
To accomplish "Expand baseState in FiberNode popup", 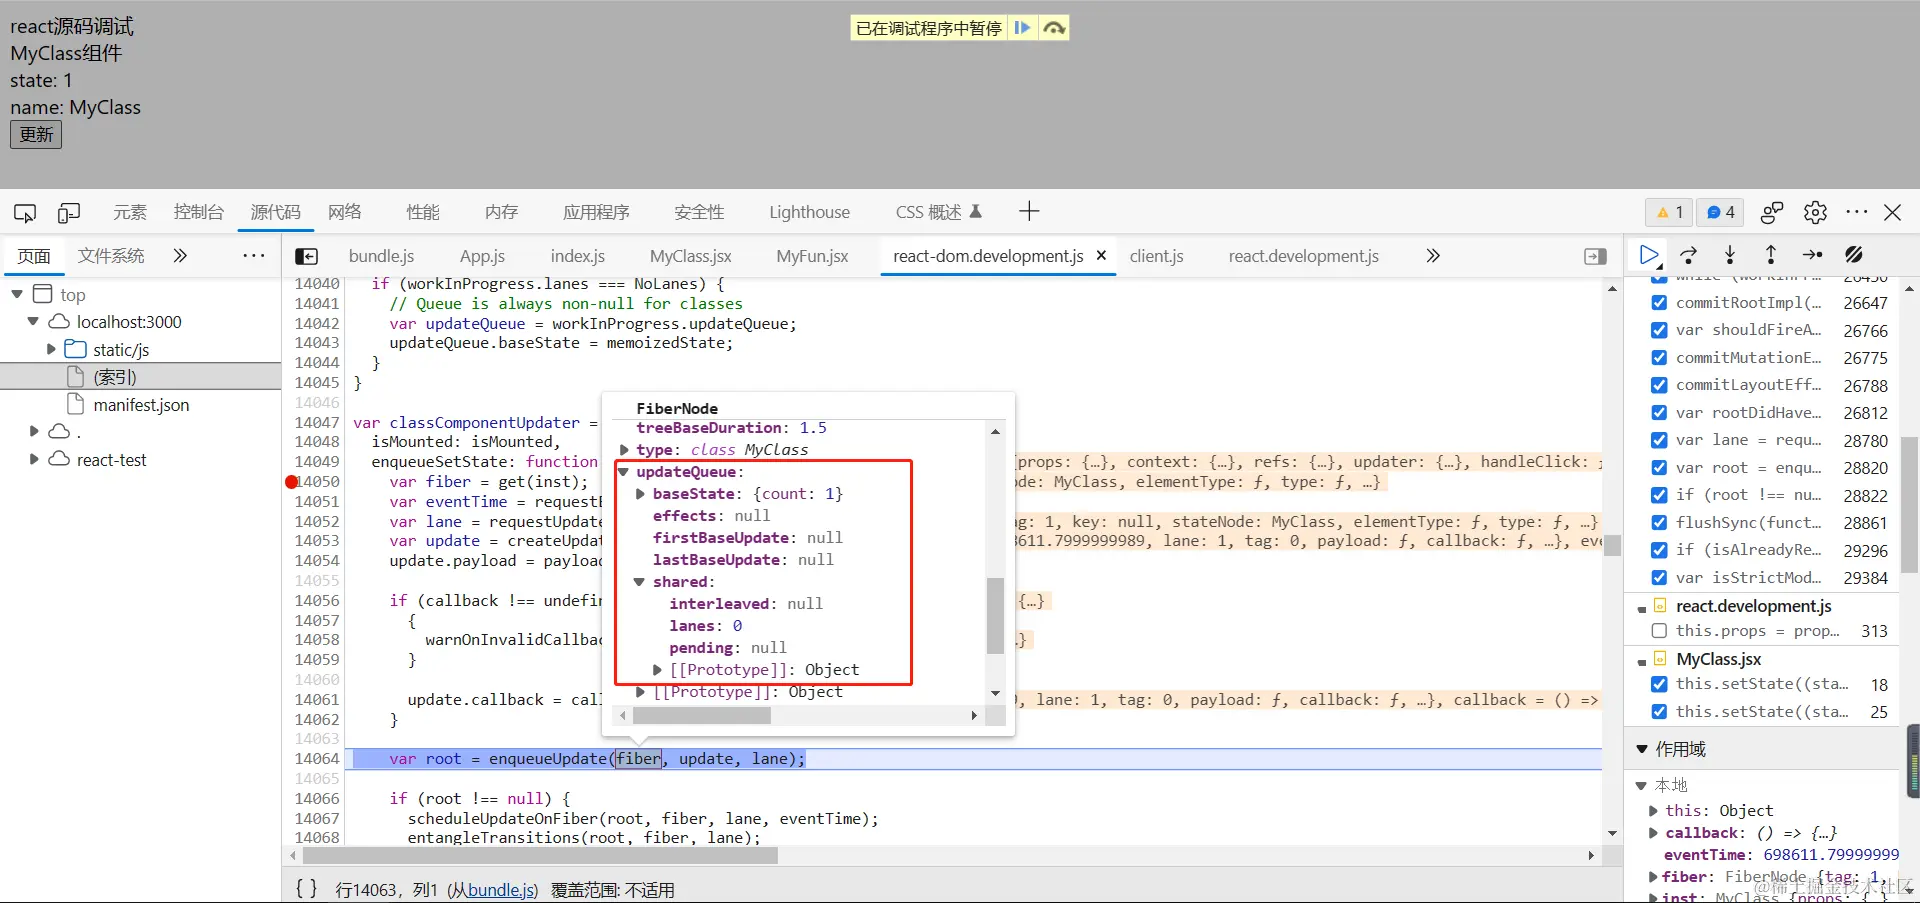I will coord(640,494).
